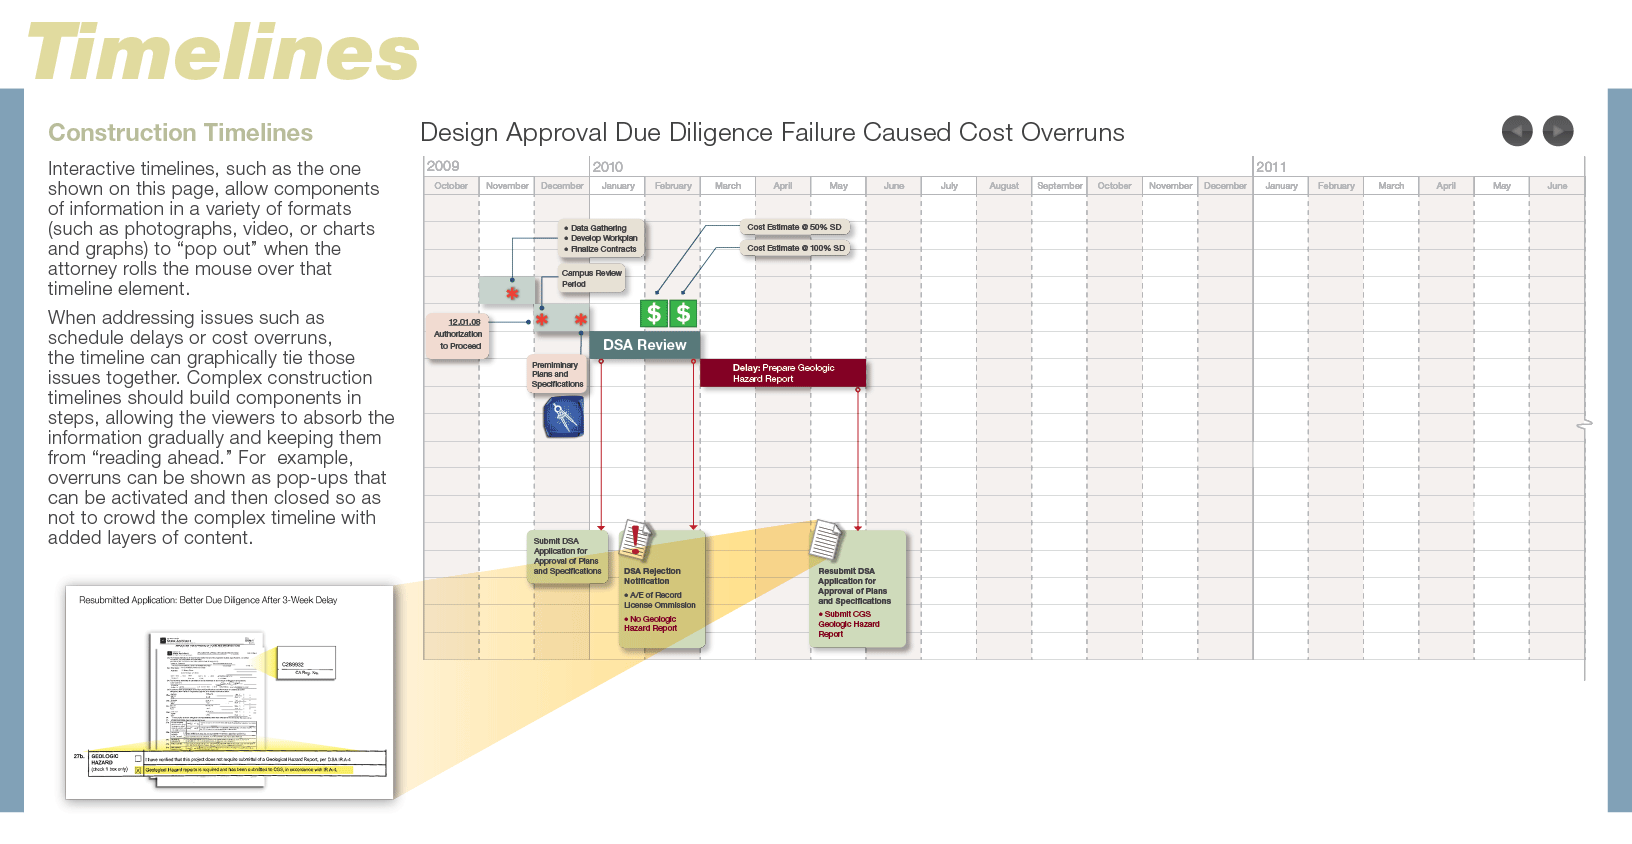Click the left green dollar sign icon
Image resolution: width=1632 pixels, height=844 pixels.
coord(654,314)
